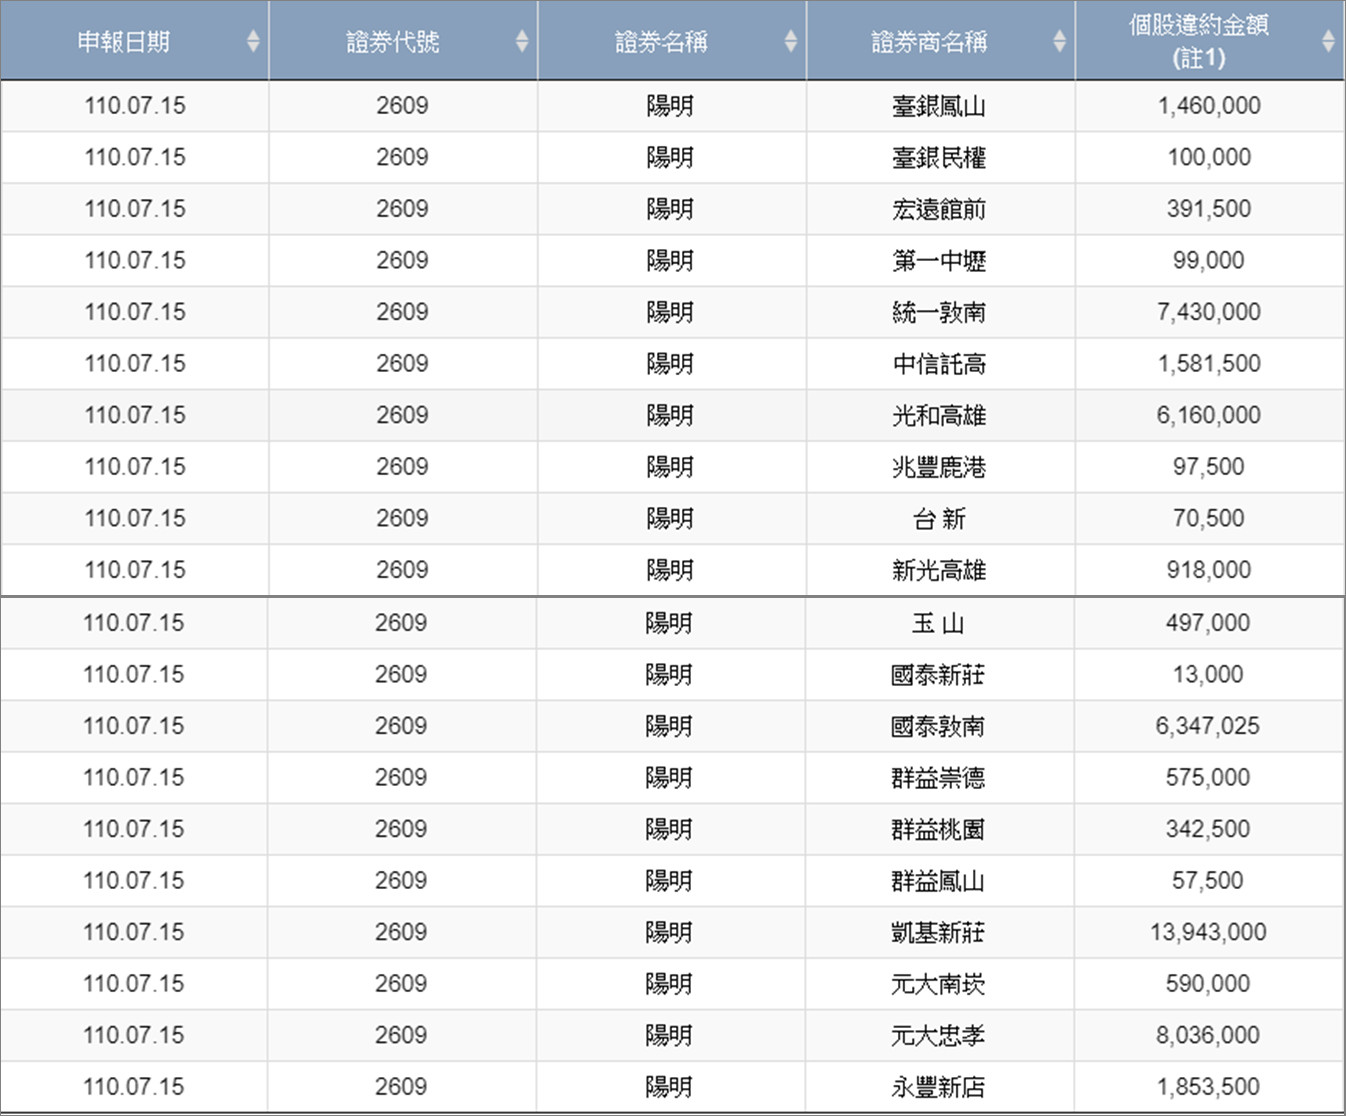Click amount 1,460,000
1346x1116 pixels.
(1209, 105)
